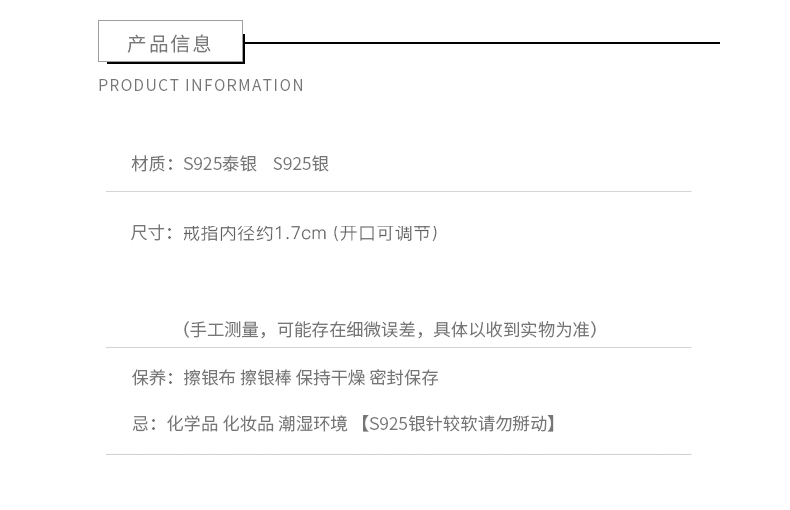Click the 化妆品 warning item

pos(247,424)
